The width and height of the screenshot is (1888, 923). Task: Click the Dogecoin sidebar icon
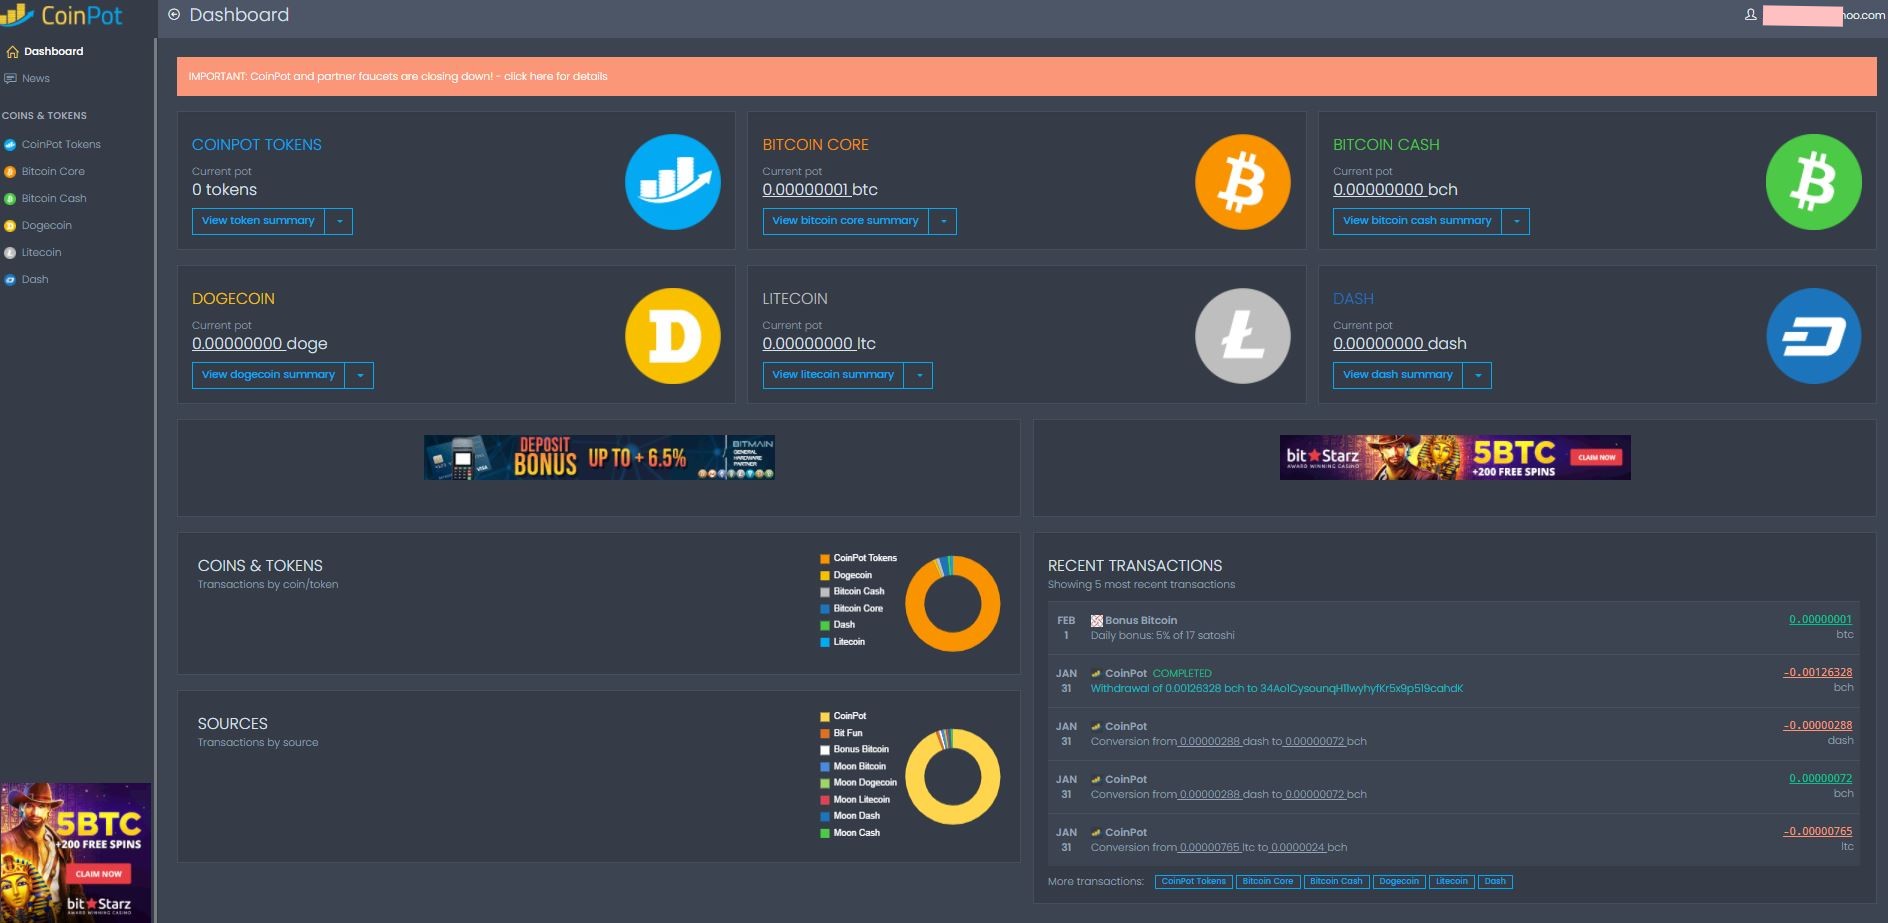tap(10, 226)
